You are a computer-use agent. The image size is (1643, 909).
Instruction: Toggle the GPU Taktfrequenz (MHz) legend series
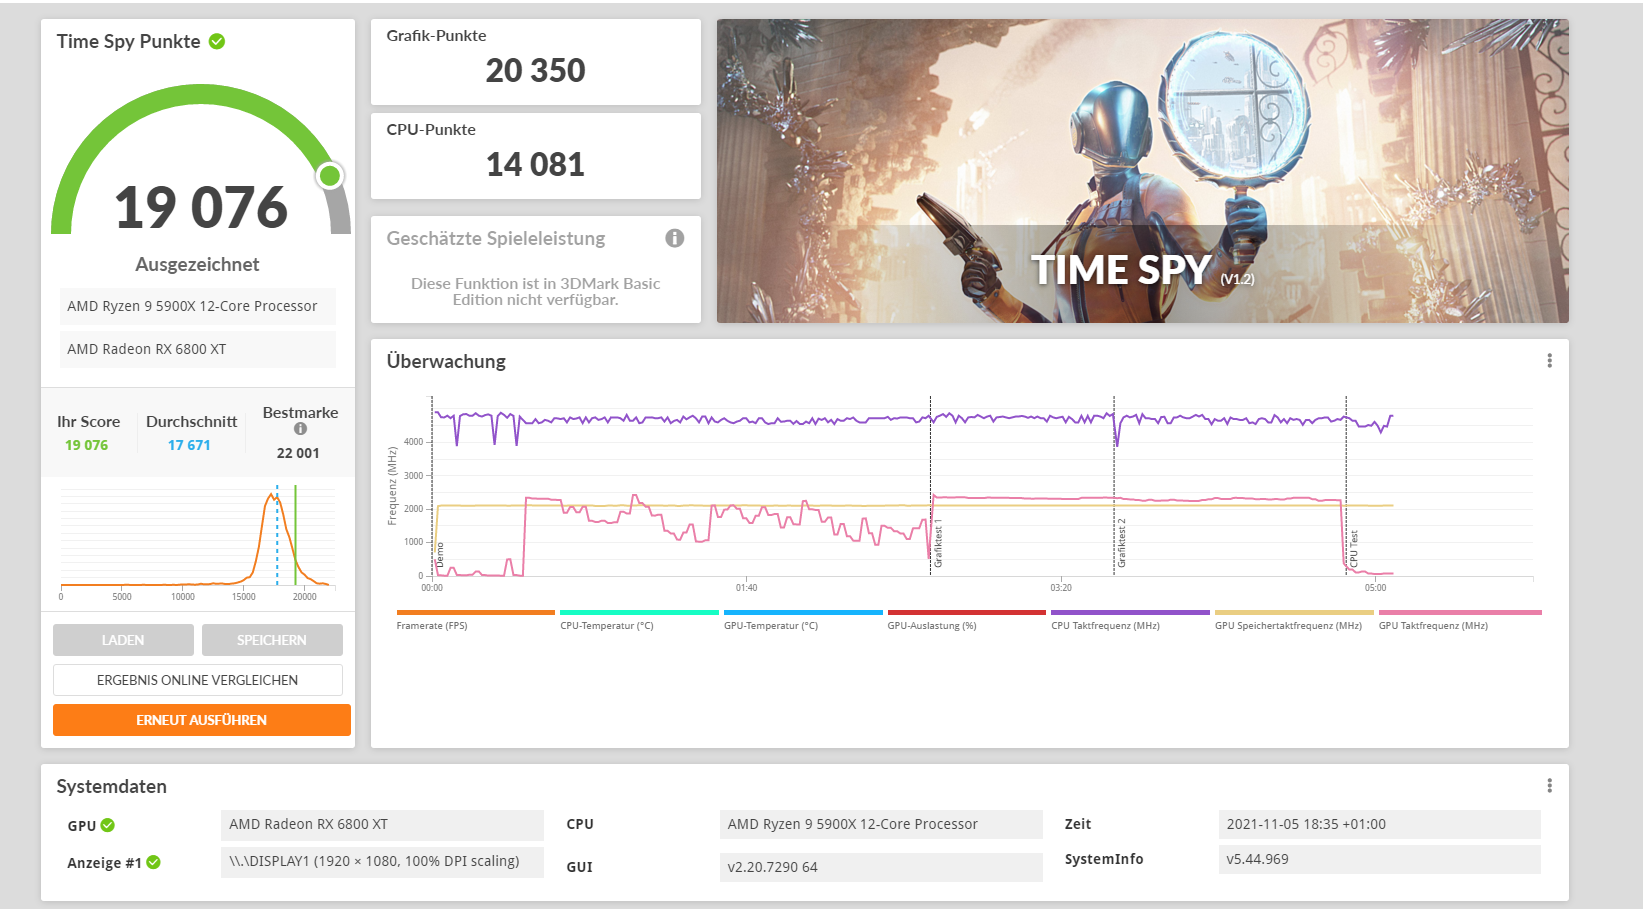[x=1460, y=620]
